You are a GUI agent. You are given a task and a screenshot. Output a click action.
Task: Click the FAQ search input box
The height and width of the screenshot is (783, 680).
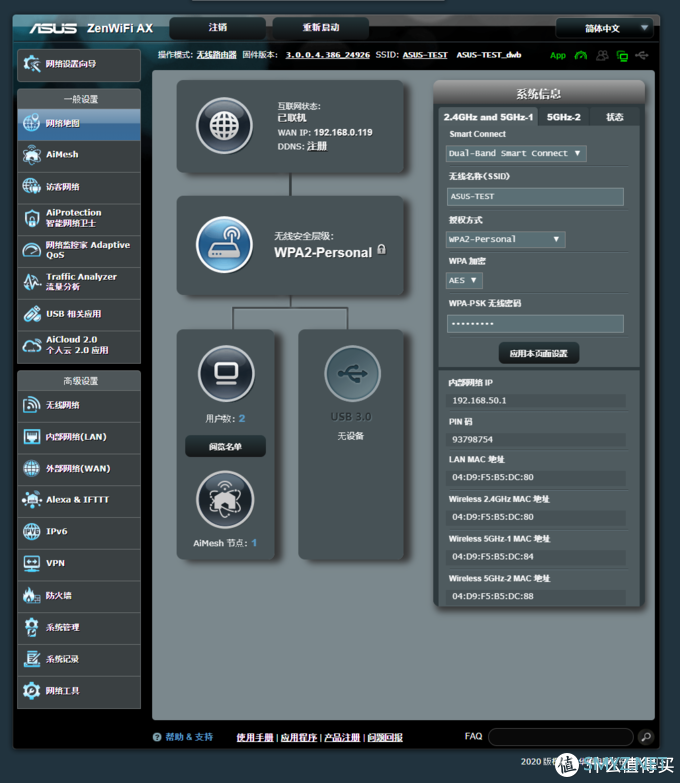[x=561, y=737]
